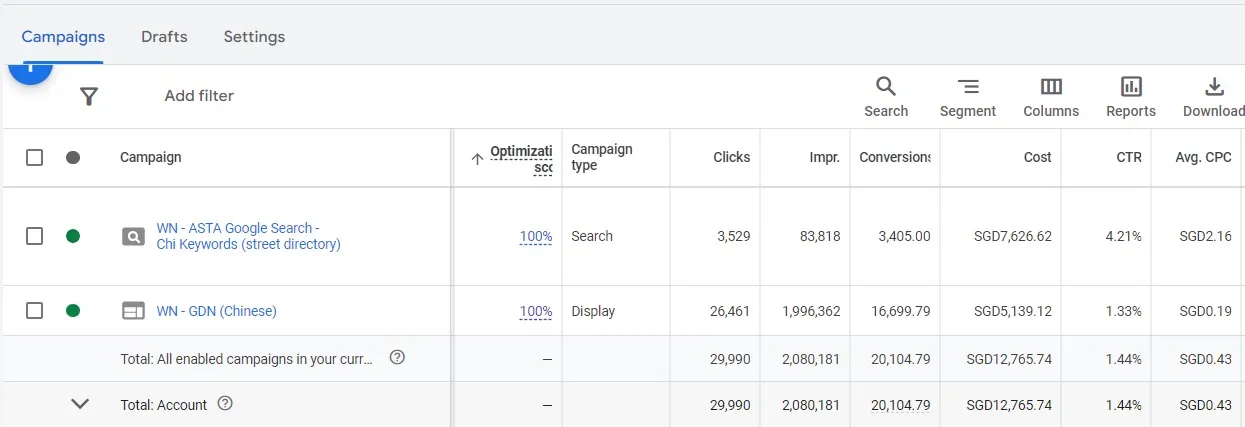Viewport: 1245px width, 427px height.
Task: Open status dropdown for WN - GDN campaign
Action: (73, 311)
